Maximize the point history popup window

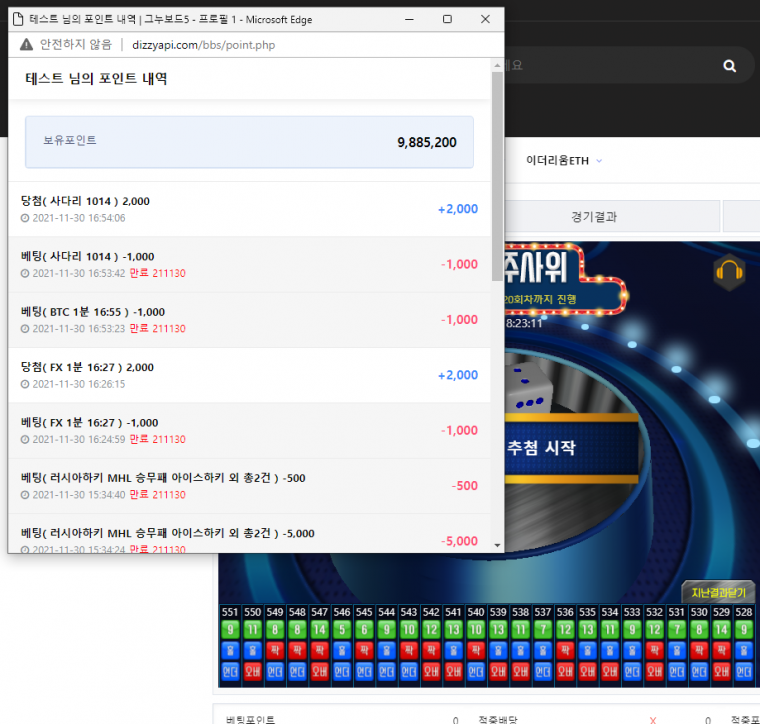(x=447, y=19)
